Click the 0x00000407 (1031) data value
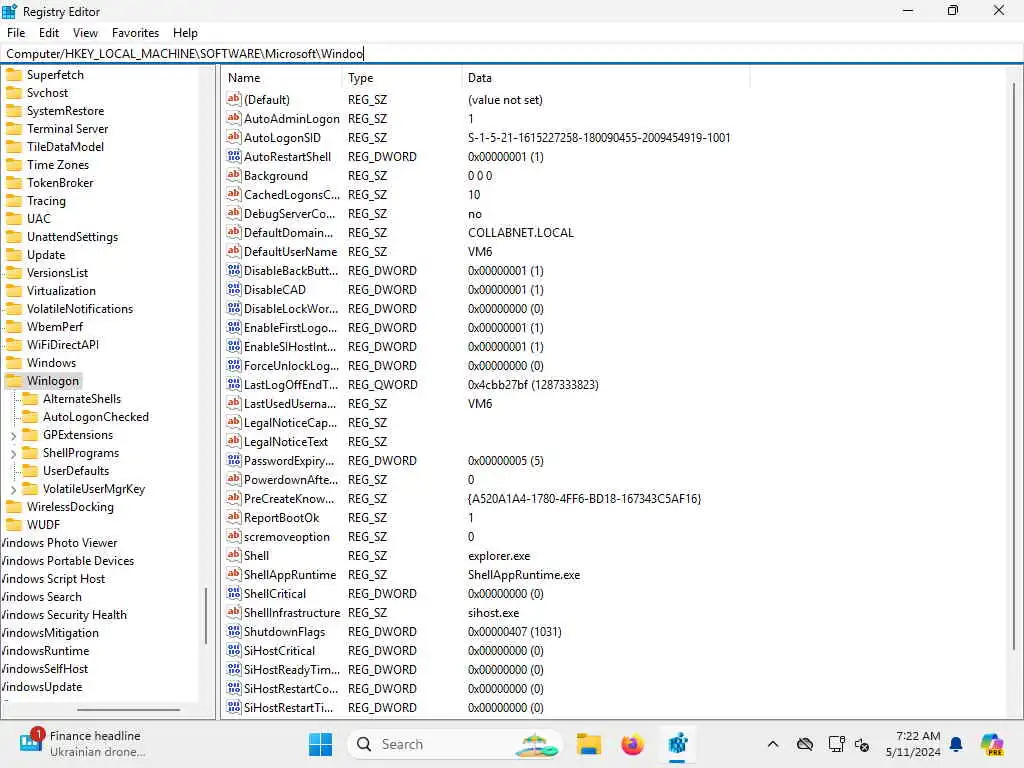Screen dimensions: 1024x768 (x=515, y=632)
